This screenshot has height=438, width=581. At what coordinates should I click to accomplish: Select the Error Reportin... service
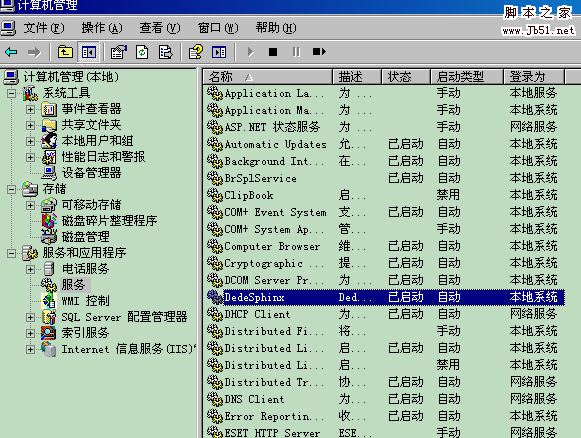point(385,417)
